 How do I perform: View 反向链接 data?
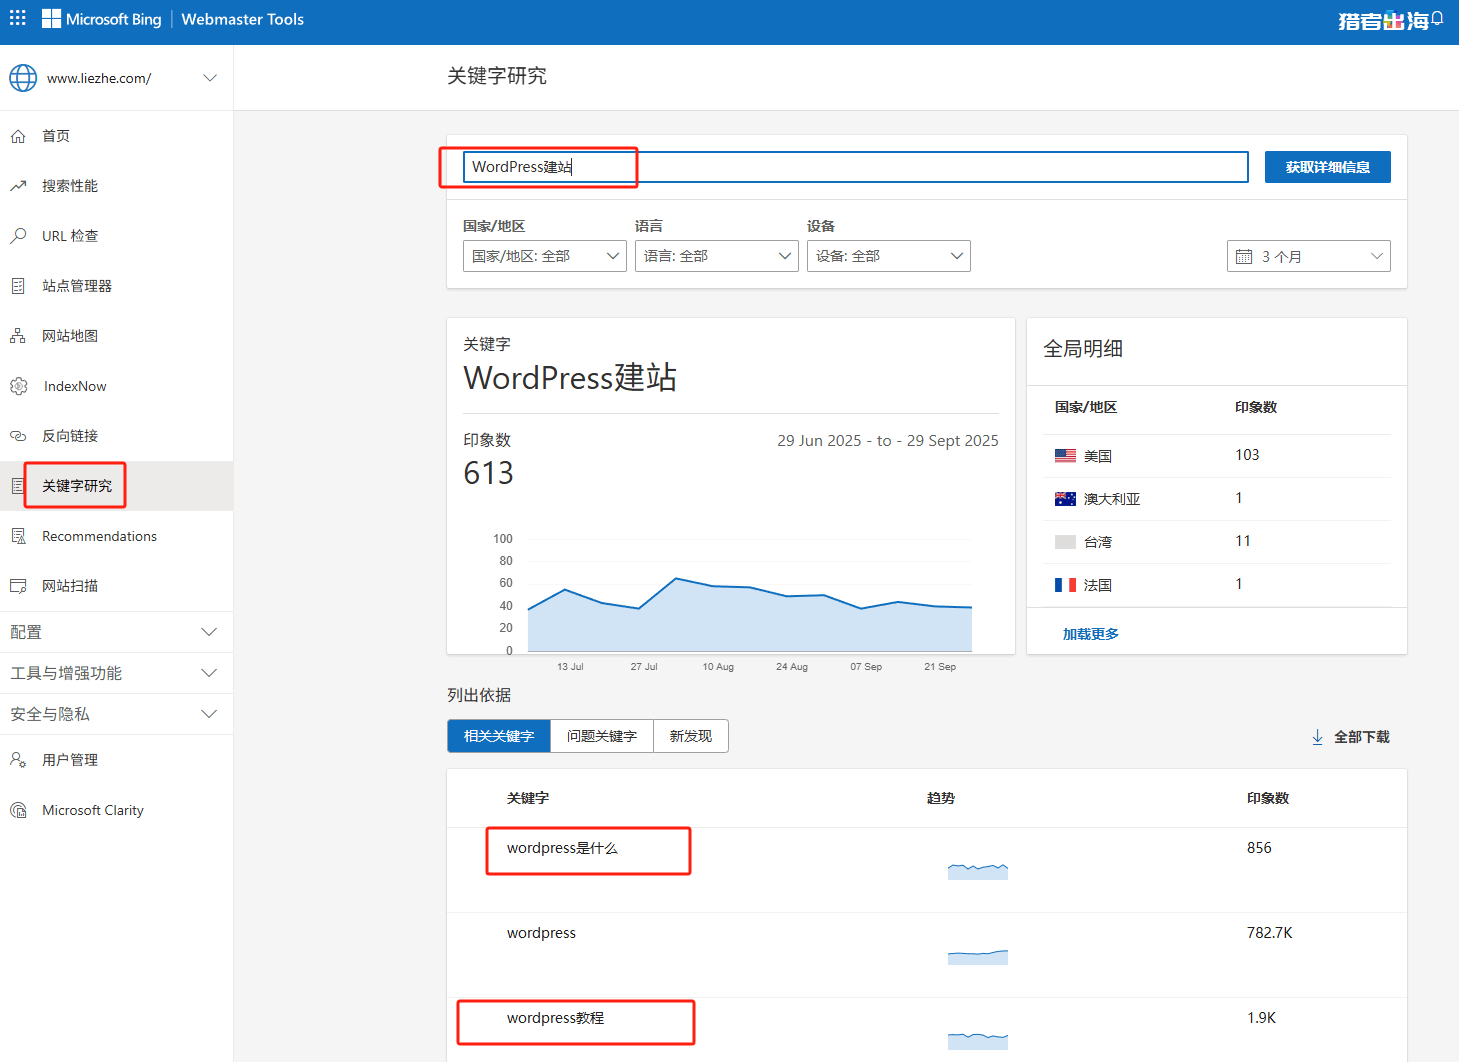69,435
